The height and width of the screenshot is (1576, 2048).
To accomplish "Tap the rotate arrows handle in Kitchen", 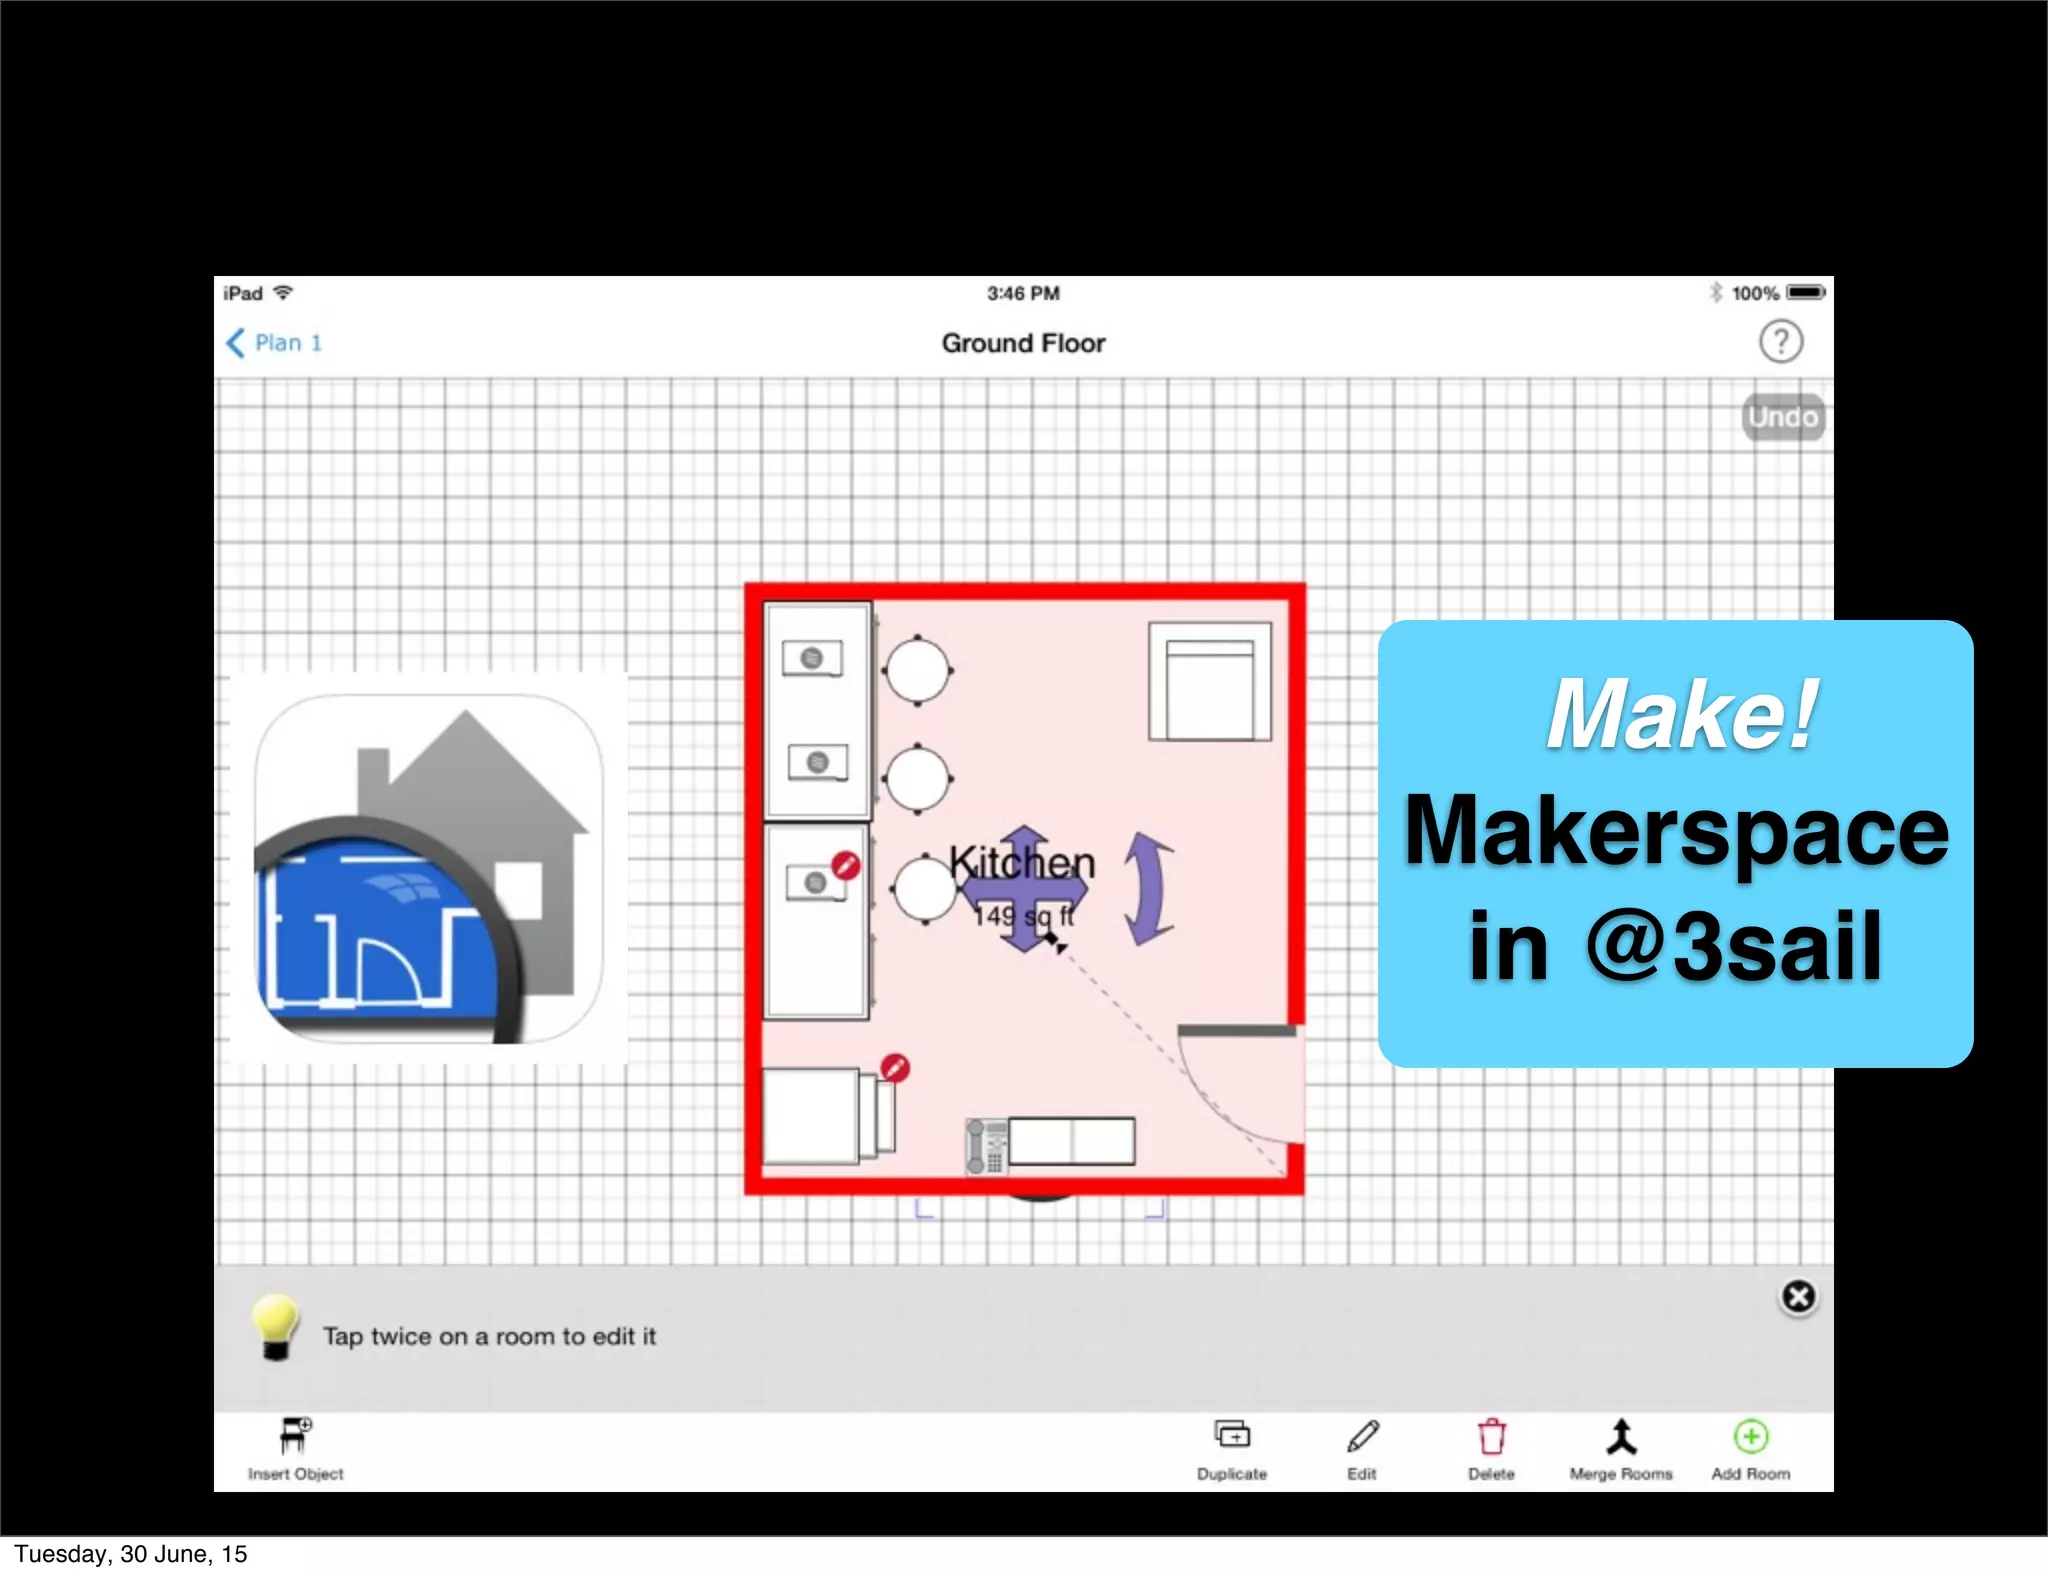I will (x=1148, y=889).
